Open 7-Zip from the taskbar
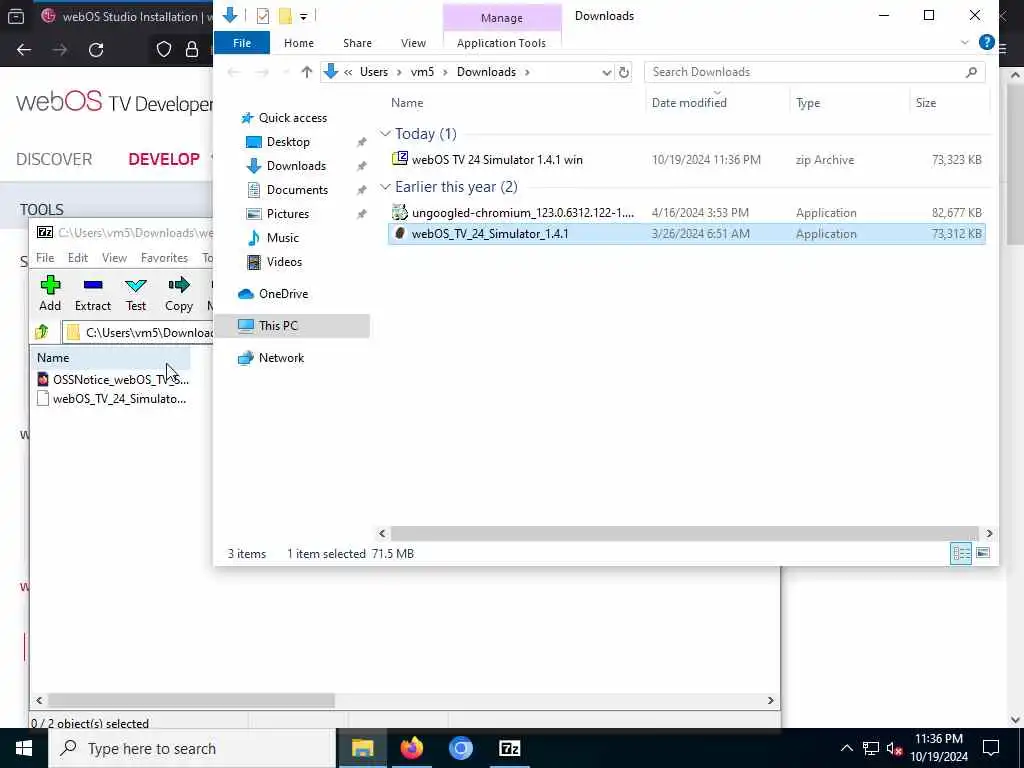The height and width of the screenshot is (768, 1024). (509, 748)
